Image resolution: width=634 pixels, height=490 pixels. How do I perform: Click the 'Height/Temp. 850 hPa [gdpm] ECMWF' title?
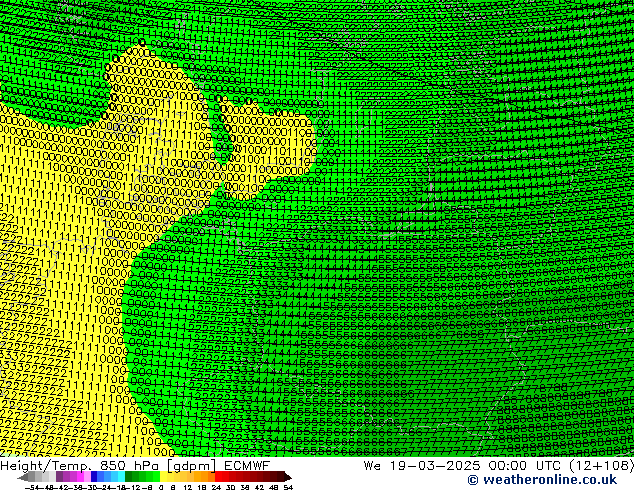(135, 465)
